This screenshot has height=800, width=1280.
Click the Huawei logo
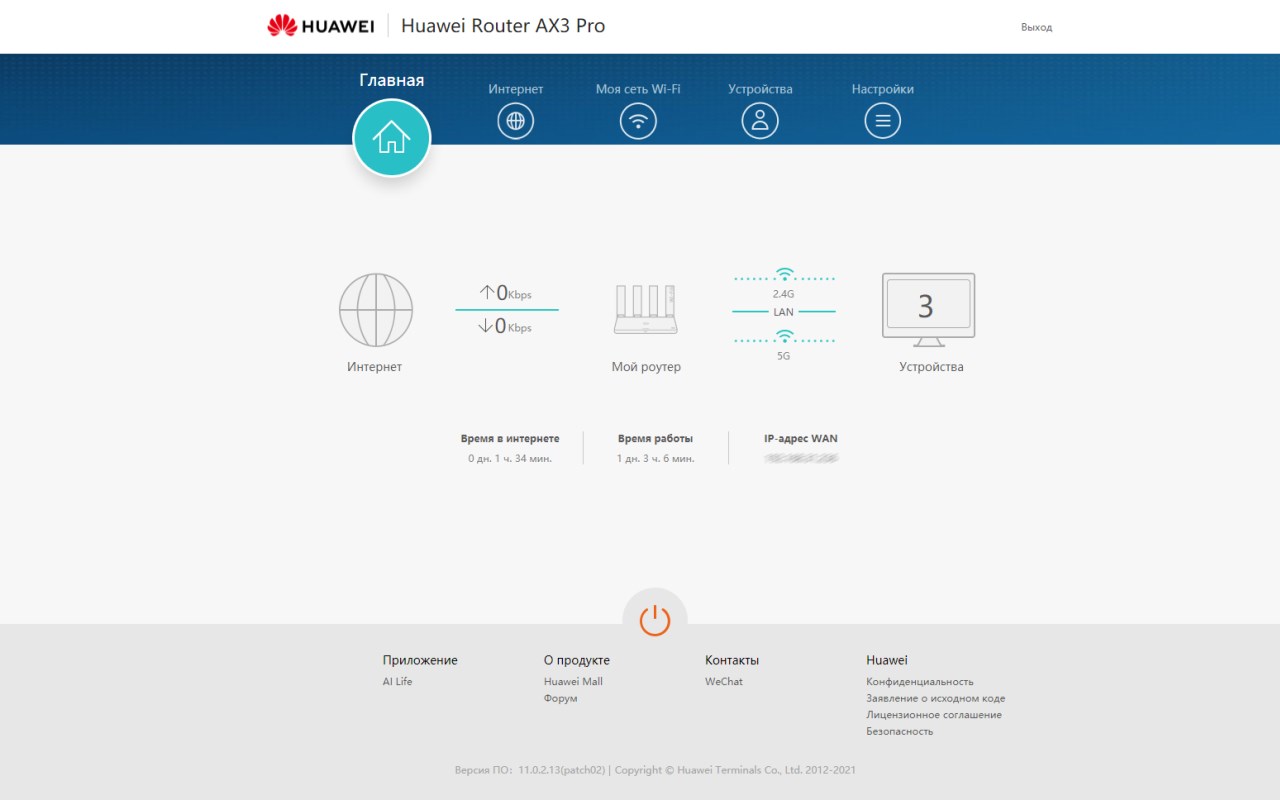tap(320, 26)
